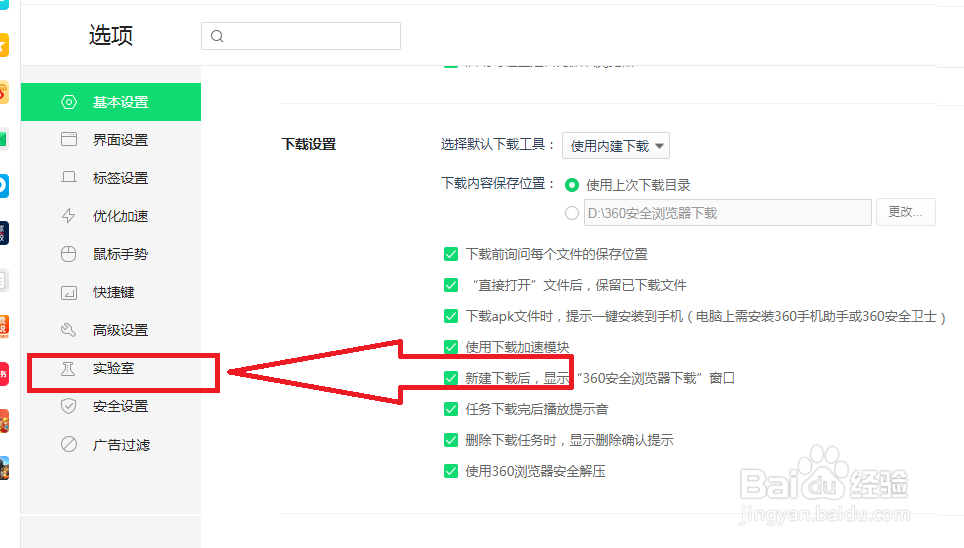This screenshot has width=964, height=548.
Task: Select 鼠标手势 in sidebar
Action: tap(111, 255)
